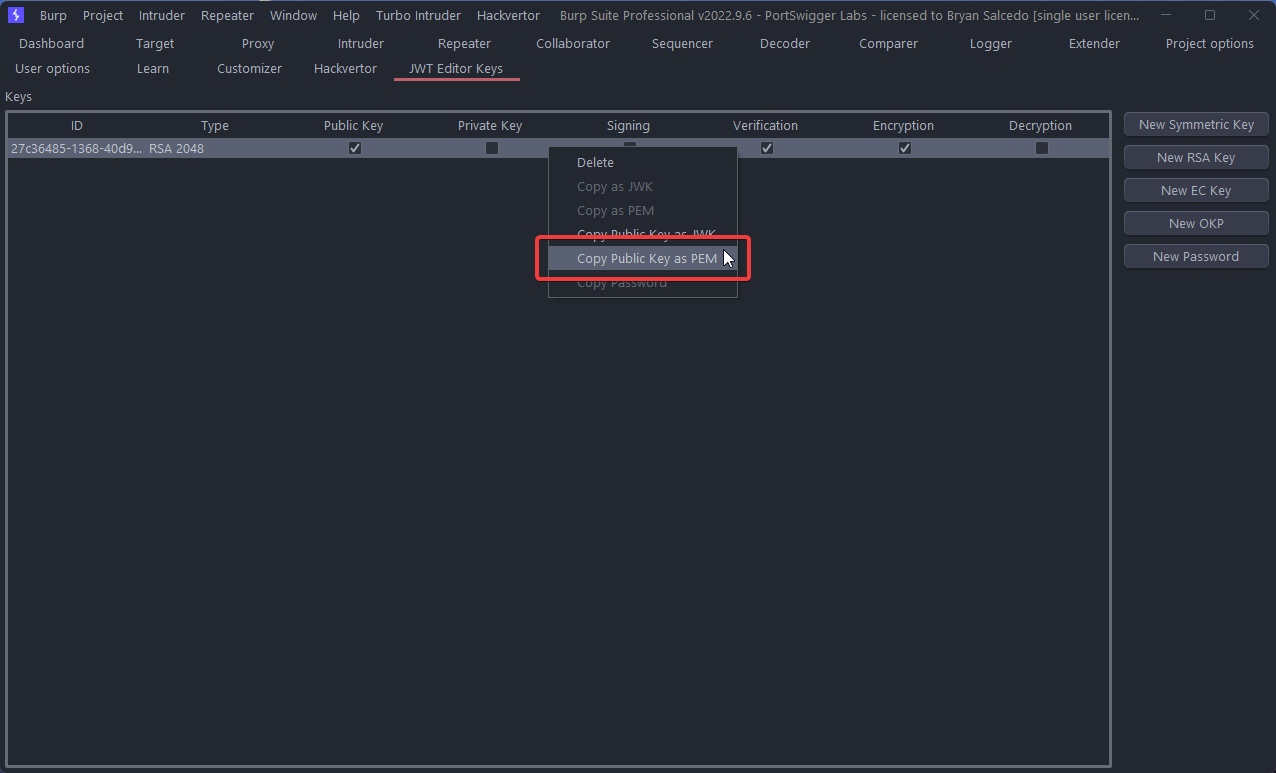Open the Help menu
This screenshot has height=773, width=1276.
(346, 15)
